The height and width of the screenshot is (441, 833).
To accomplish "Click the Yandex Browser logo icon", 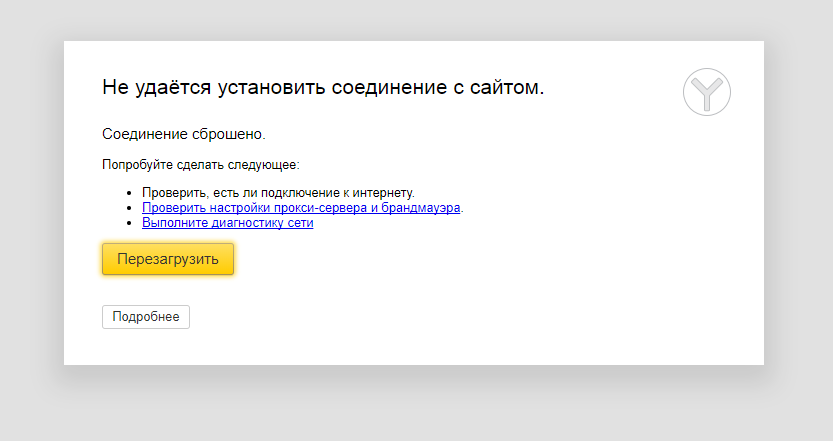I will 707,92.
